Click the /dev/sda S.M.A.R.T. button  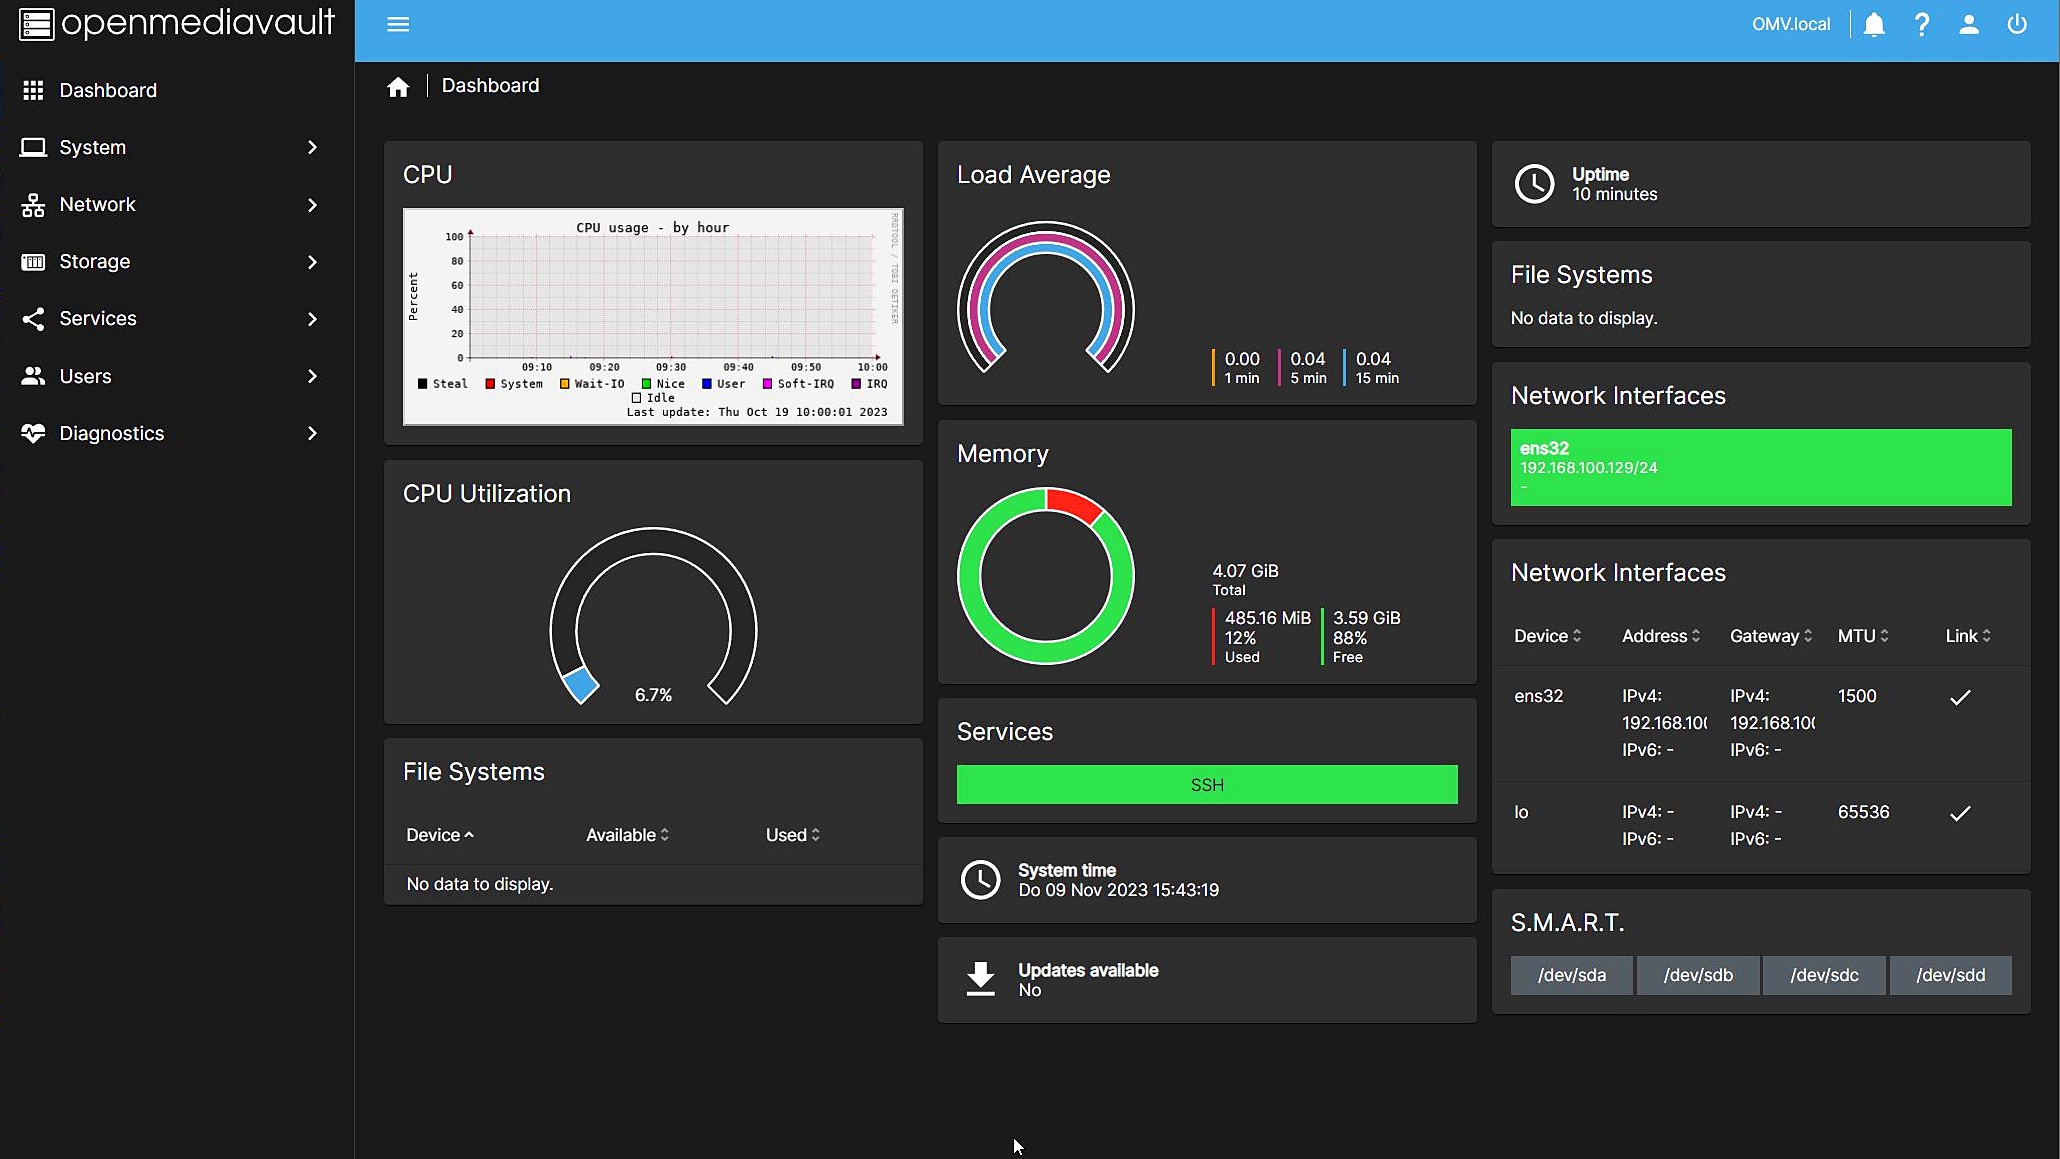tap(1571, 975)
